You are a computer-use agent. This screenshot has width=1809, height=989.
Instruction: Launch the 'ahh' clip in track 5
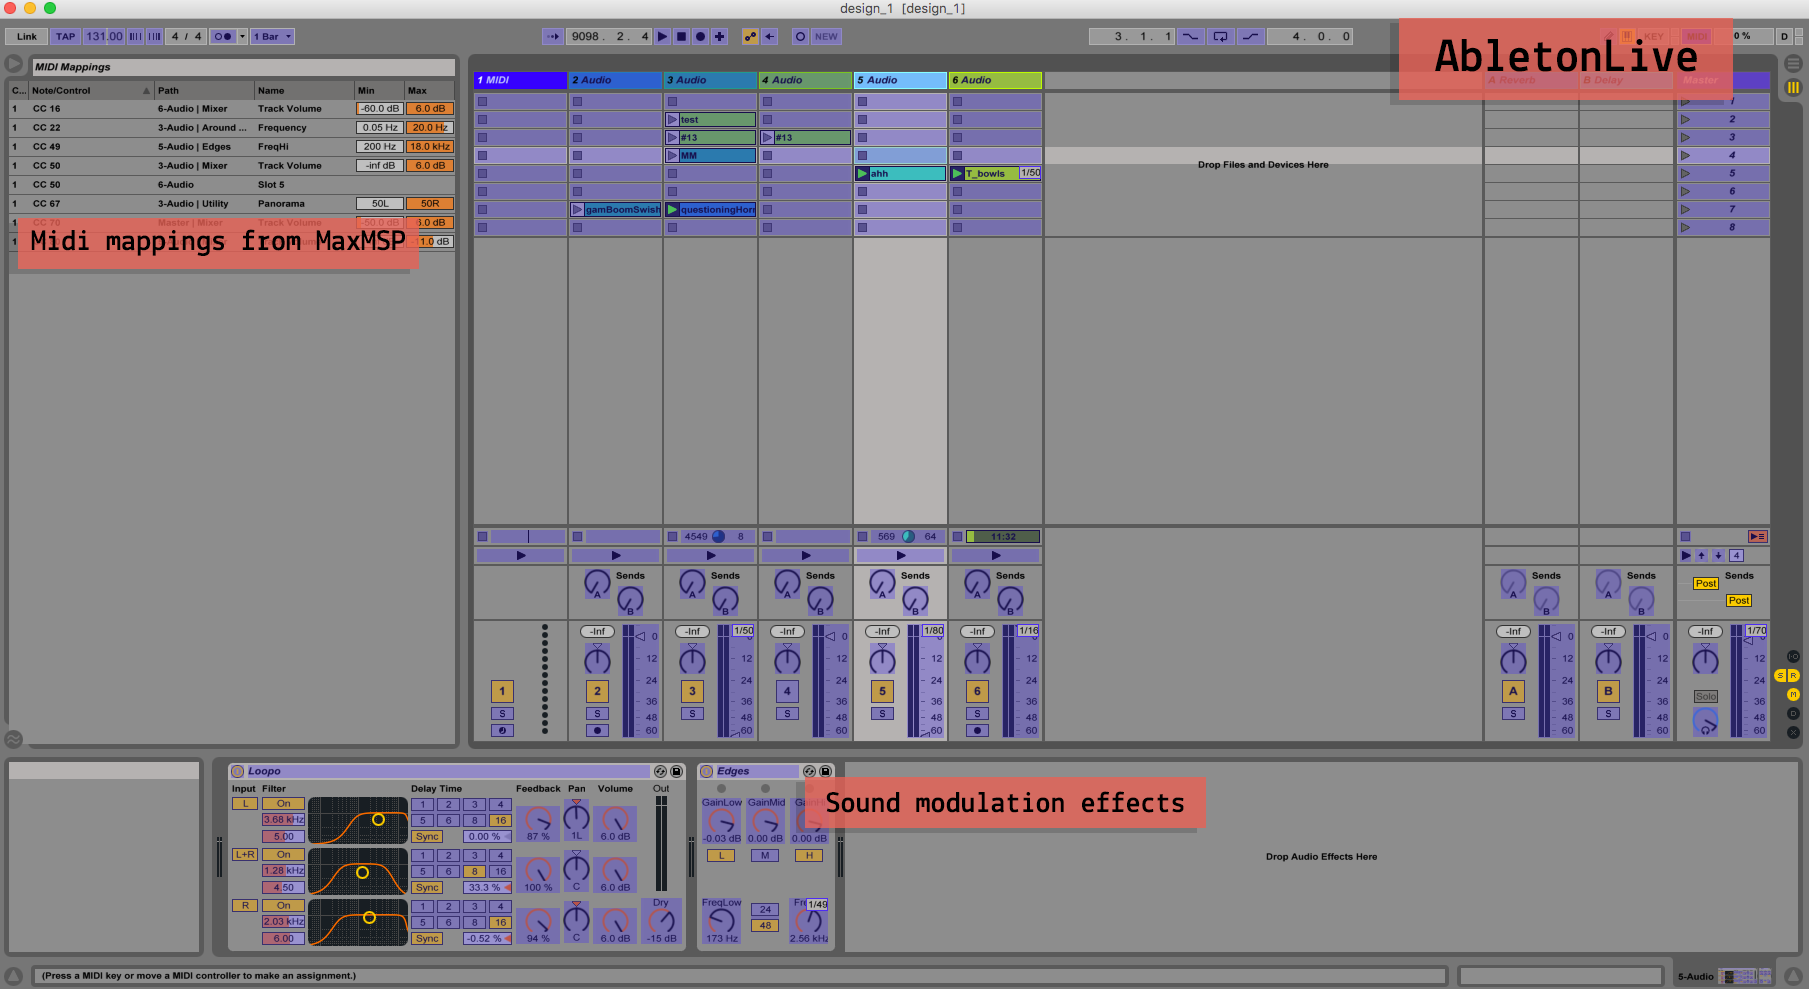(x=862, y=174)
